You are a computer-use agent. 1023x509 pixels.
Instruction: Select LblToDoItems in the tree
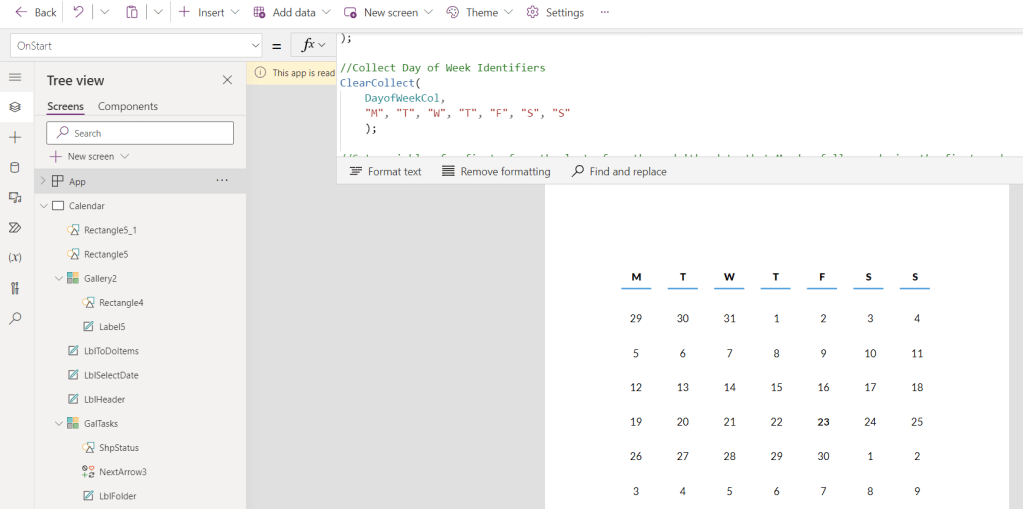pos(111,350)
